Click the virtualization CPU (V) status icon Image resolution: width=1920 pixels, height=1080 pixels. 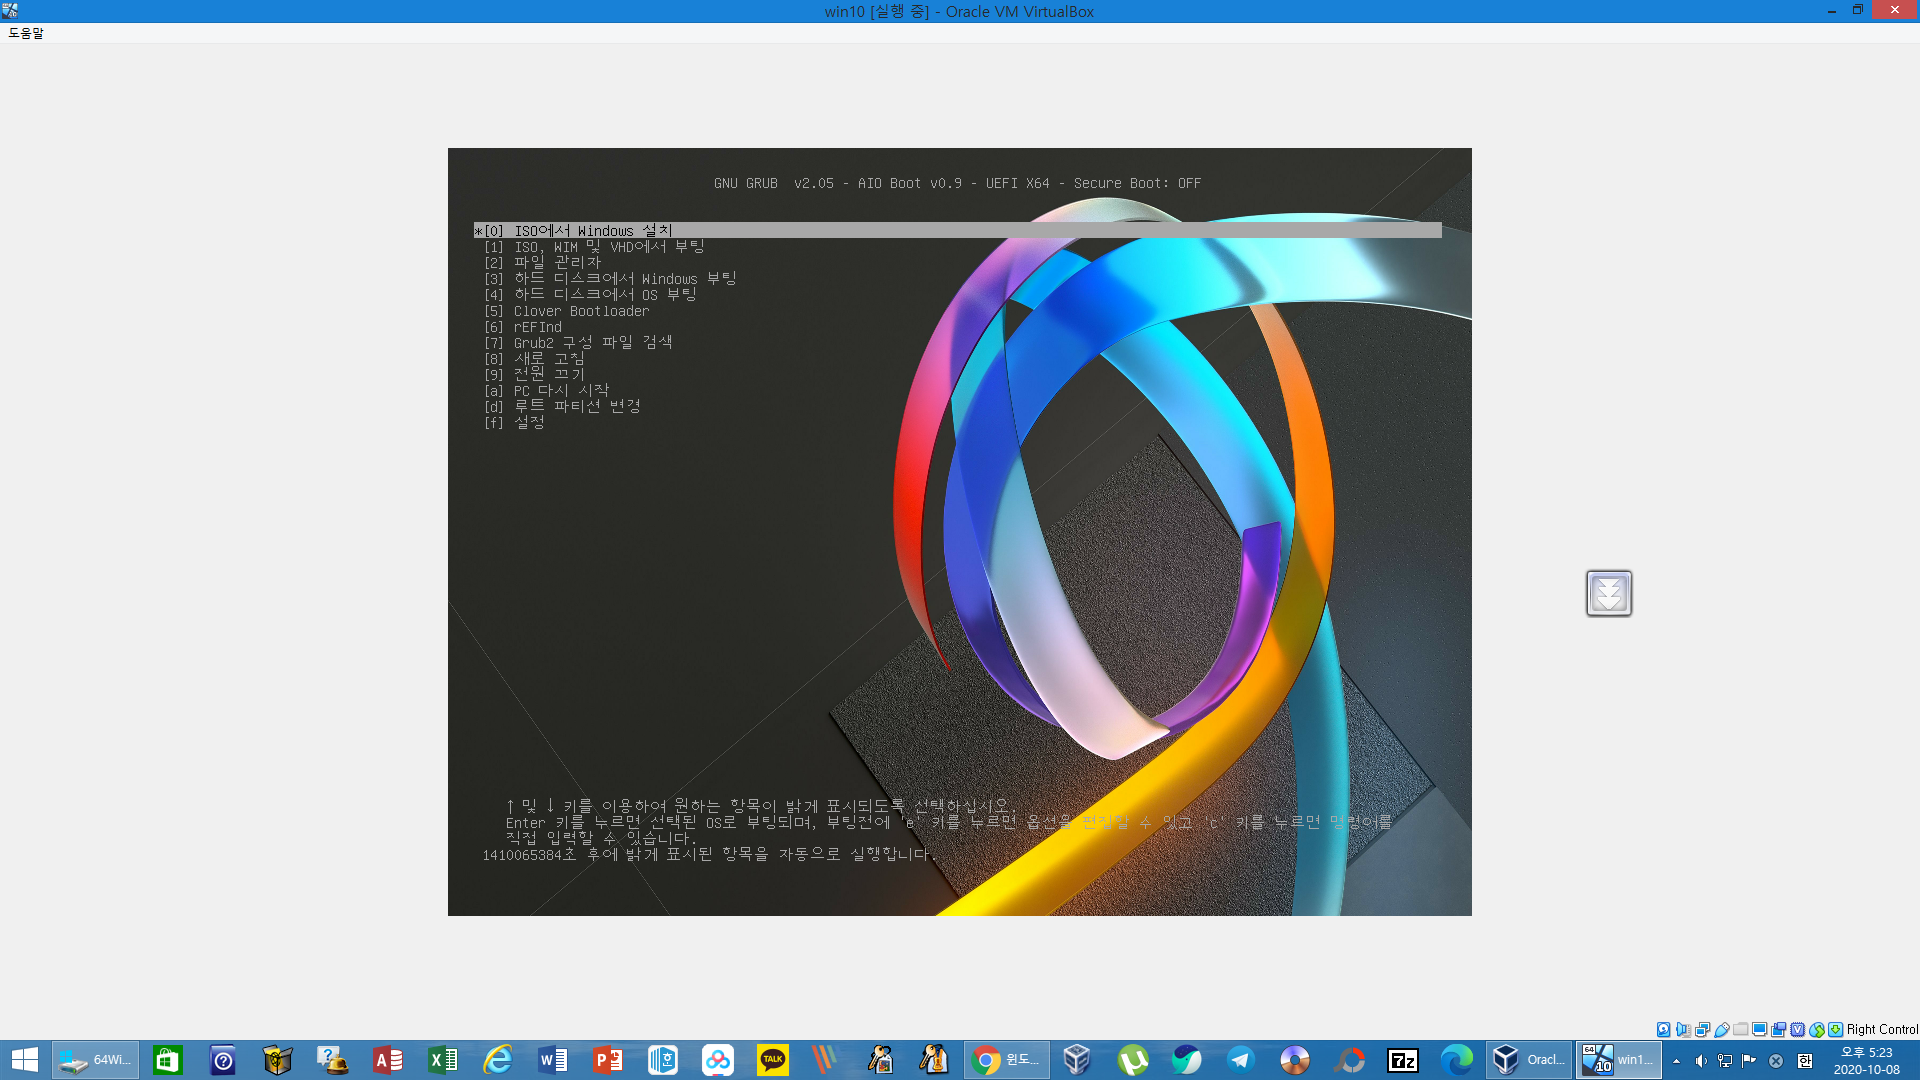coord(1798,1029)
